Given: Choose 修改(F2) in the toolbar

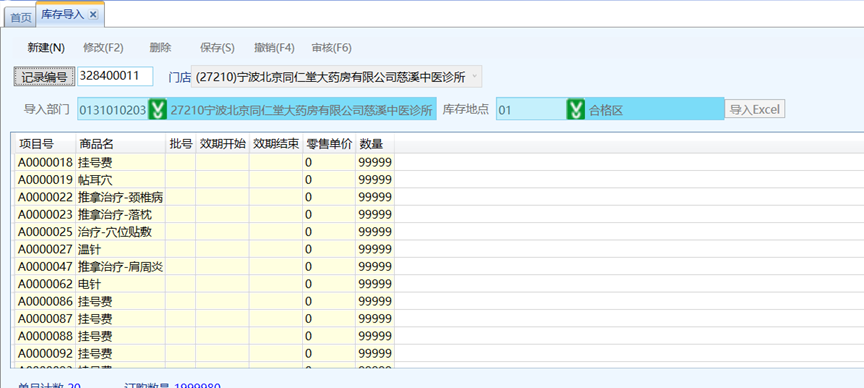Looking at the screenshot, I should tap(103, 48).
